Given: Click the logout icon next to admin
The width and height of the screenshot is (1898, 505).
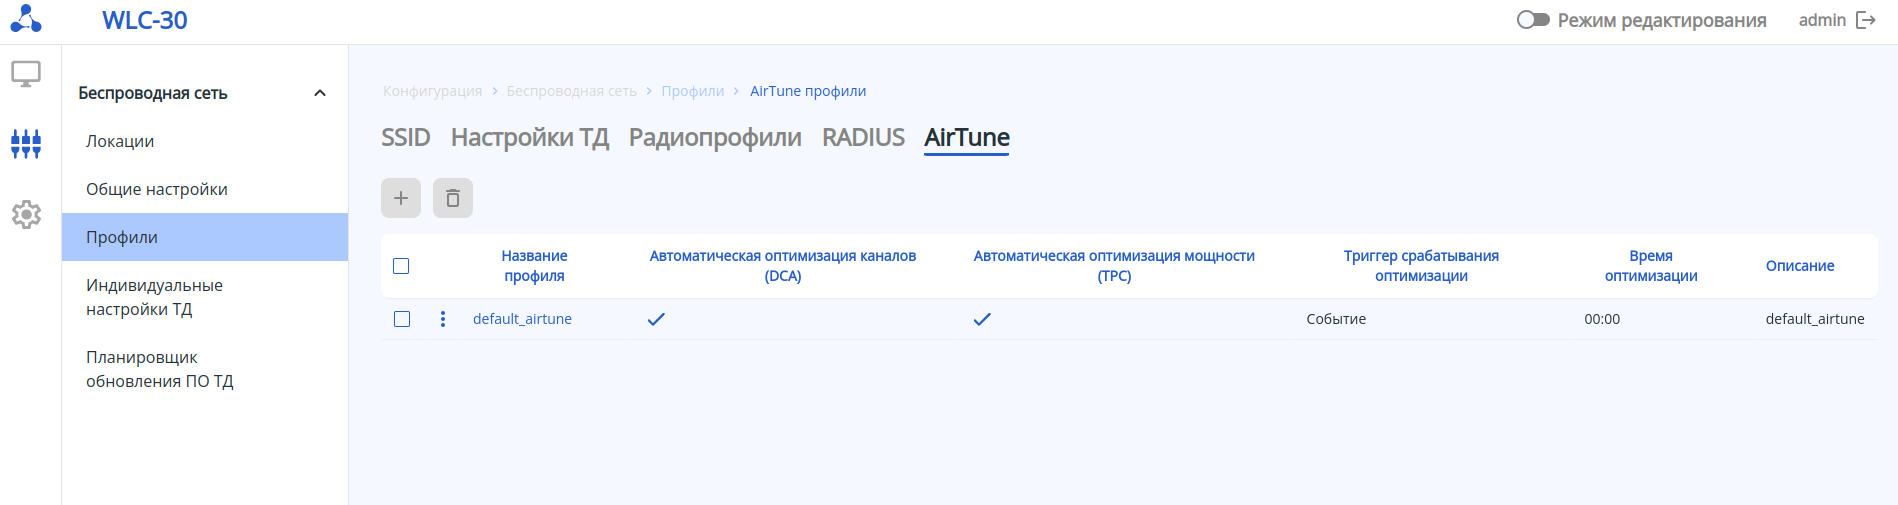Looking at the screenshot, I should pyautogui.click(x=1866, y=20).
